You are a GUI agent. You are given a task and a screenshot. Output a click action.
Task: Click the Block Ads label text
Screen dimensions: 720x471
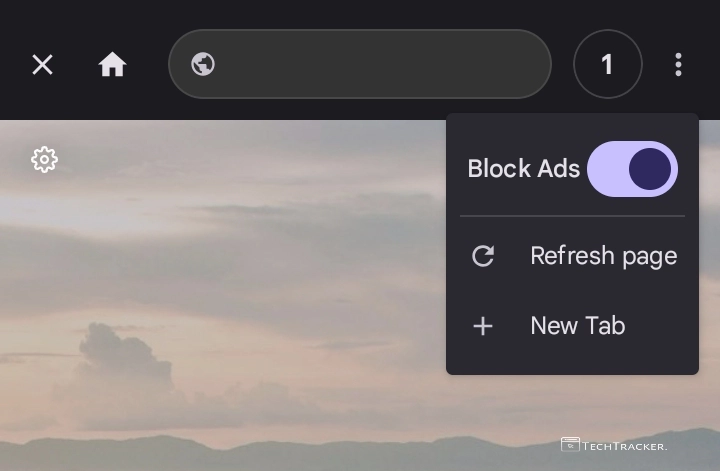click(523, 169)
